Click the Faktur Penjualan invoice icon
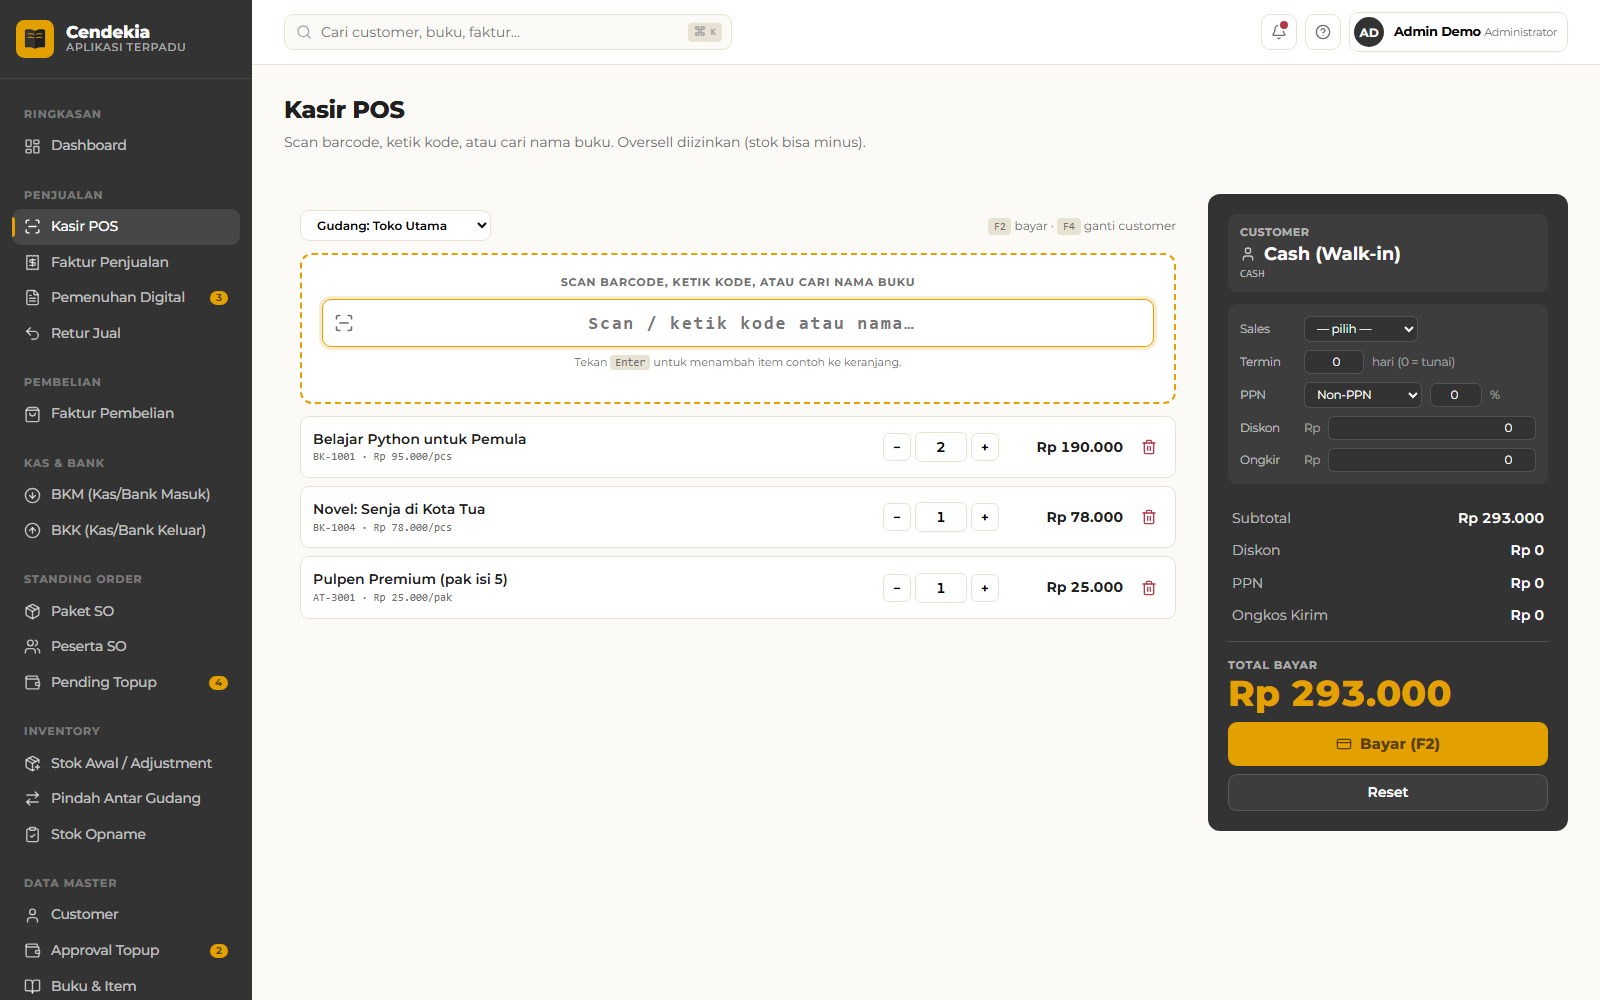 32,262
